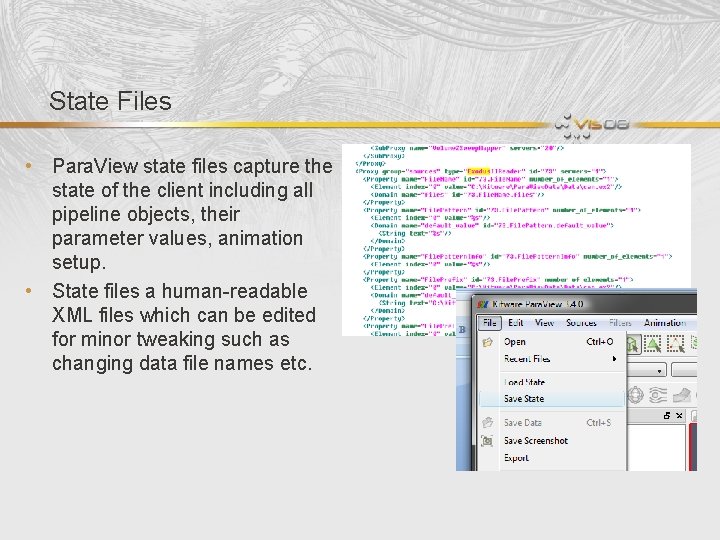Click the camera icon beside Save Screenshot
The width and height of the screenshot is (720, 540).
(x=487, y=441)
